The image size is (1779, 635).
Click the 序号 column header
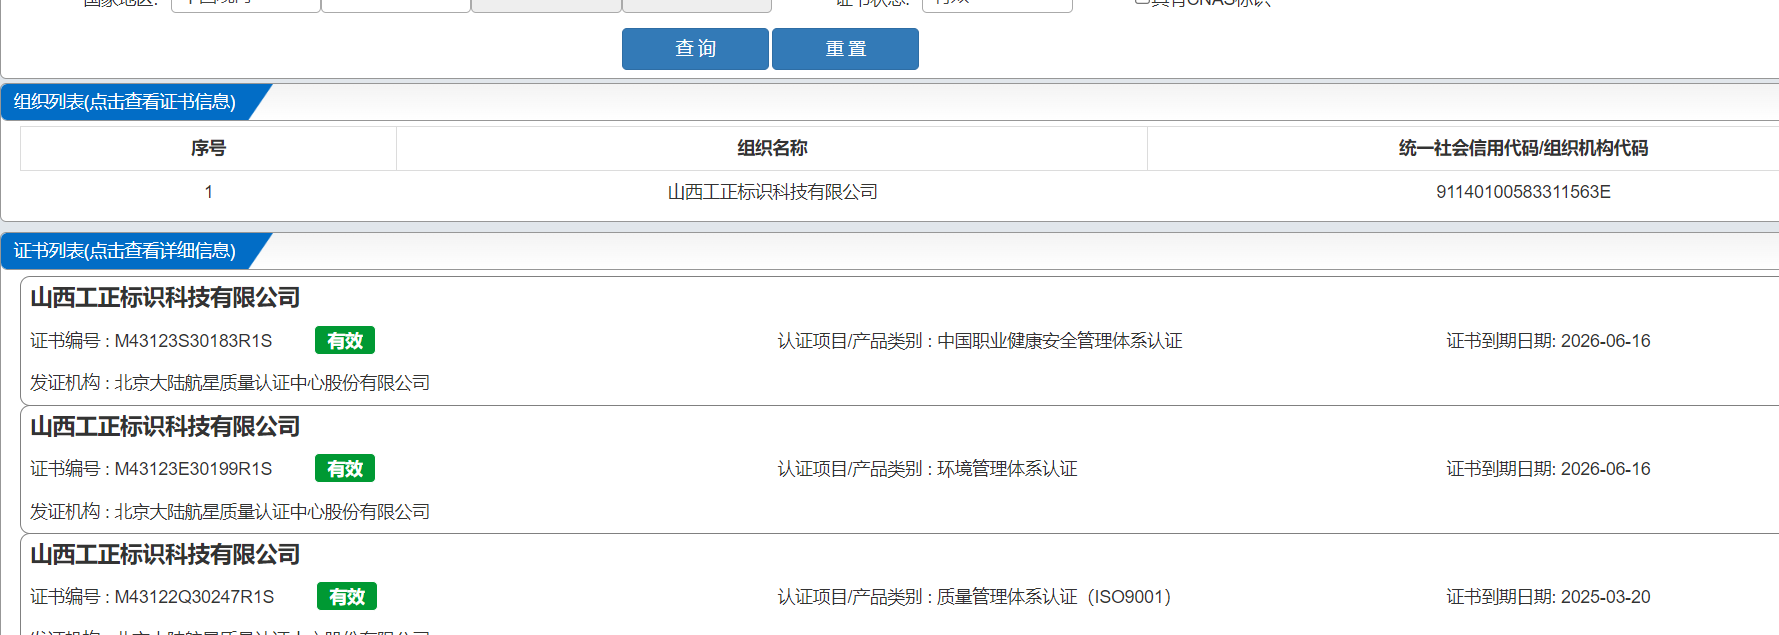[x=208, y=148]
